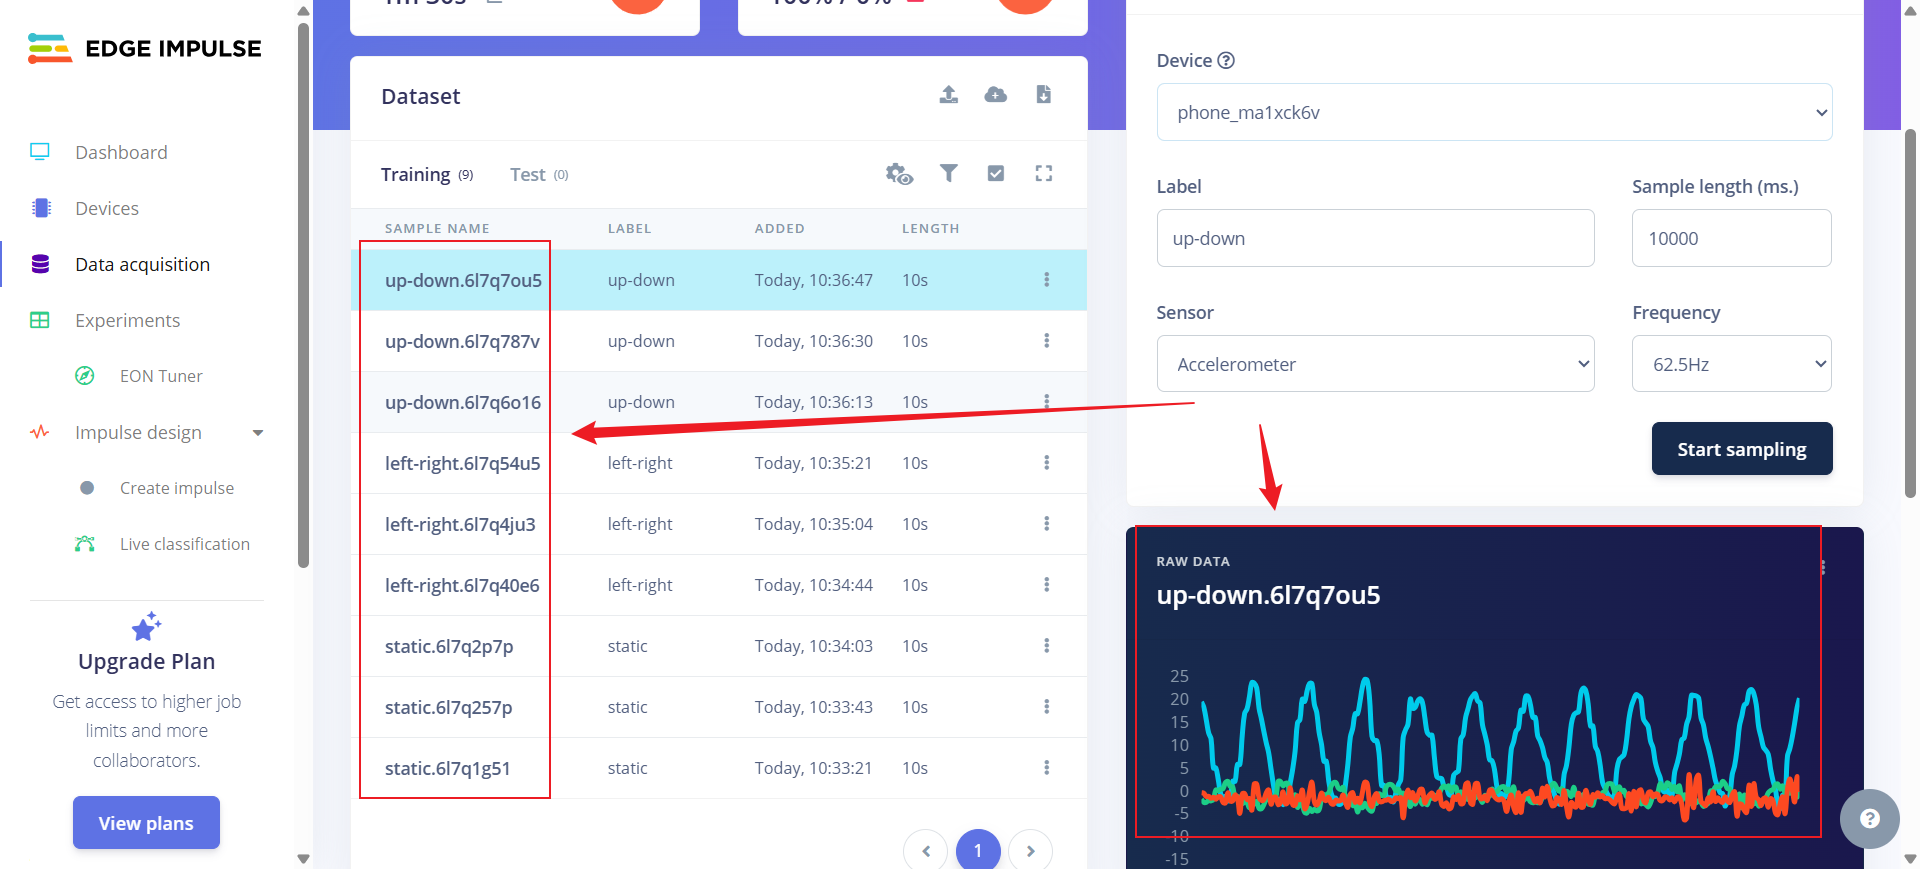Click the upload data icon in Dataset header

pyautogui.click(x=949, y=95)
